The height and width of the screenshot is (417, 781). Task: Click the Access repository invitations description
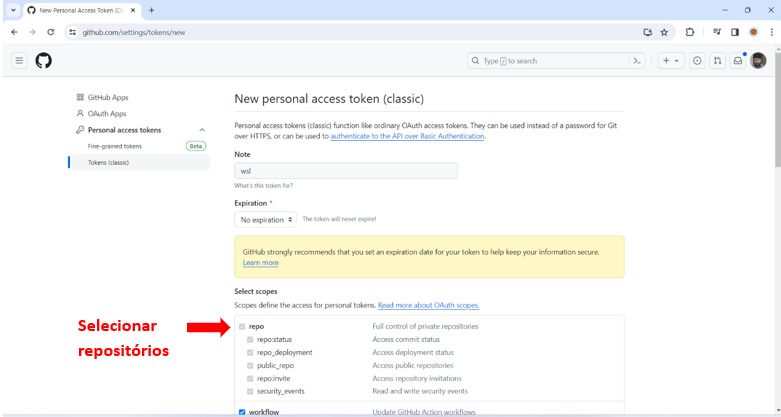tap(417, 378)
